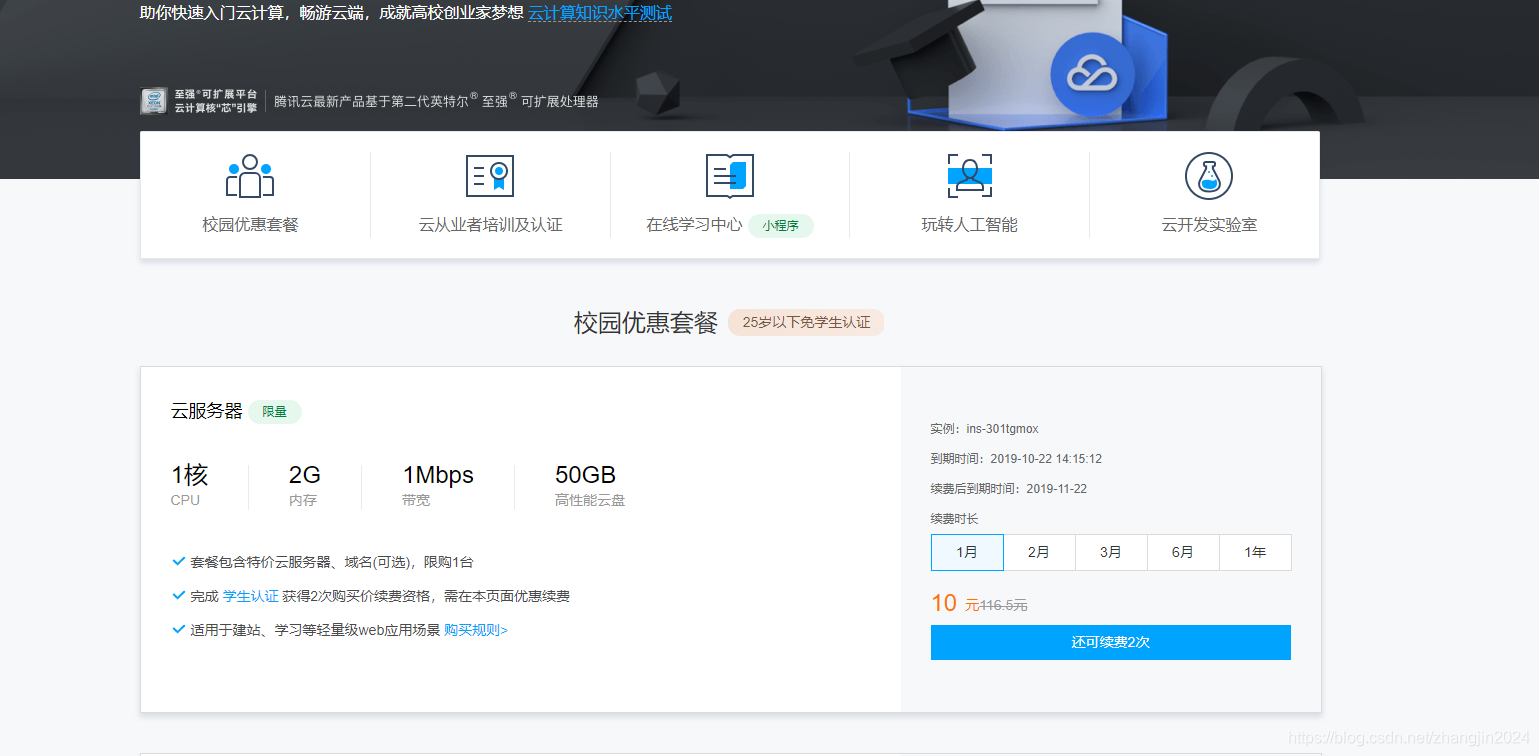Open the 云开发实验室 navigation label
This screenshot has height=756, width=1539.
tap(1209, 225)
